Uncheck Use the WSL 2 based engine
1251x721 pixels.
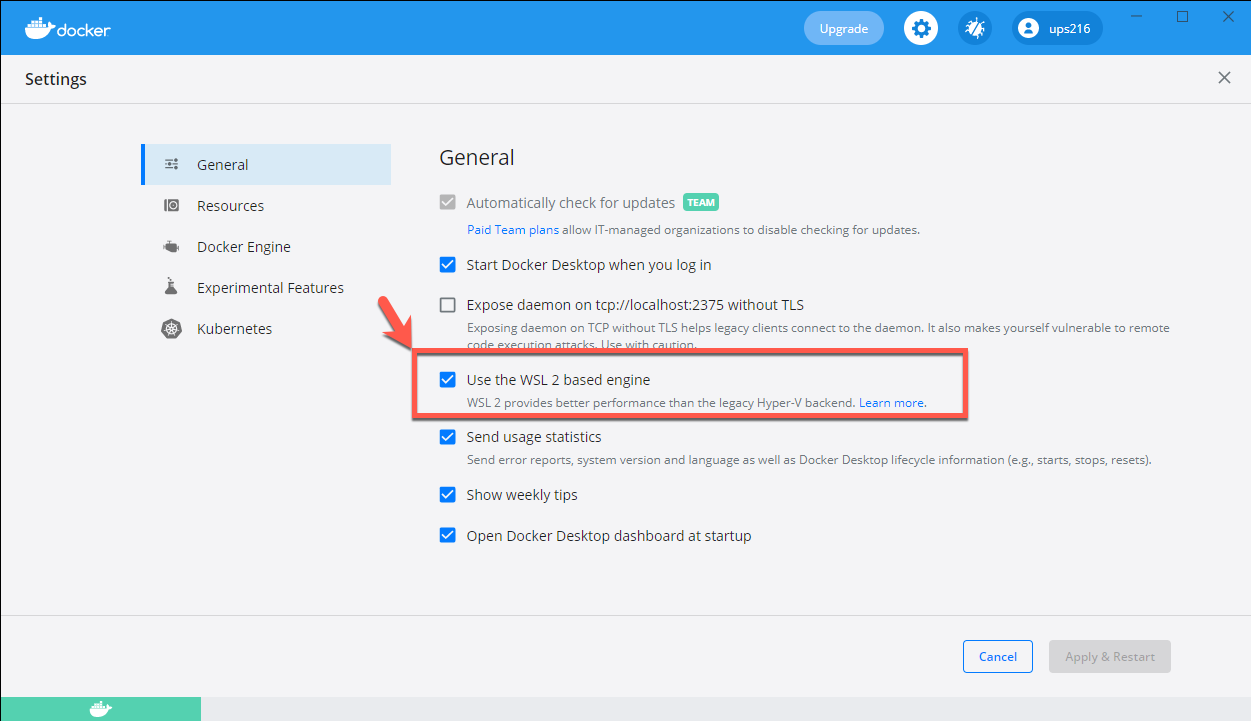pos(448,380)
